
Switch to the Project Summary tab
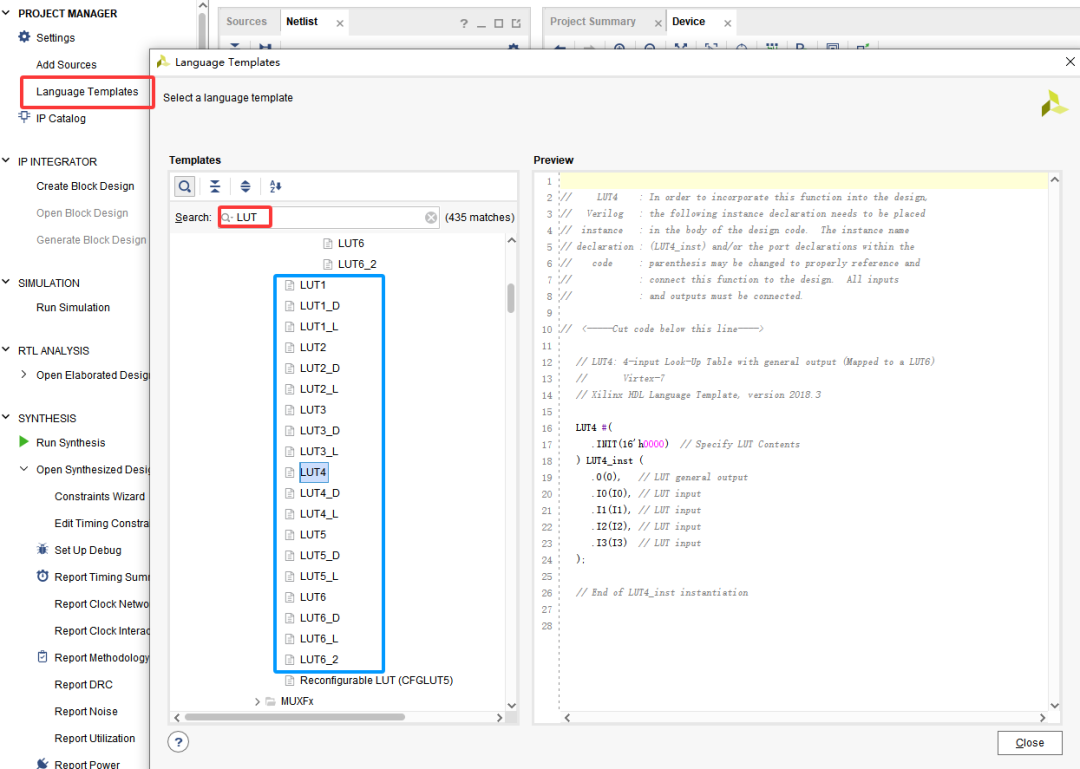[592, 21]
